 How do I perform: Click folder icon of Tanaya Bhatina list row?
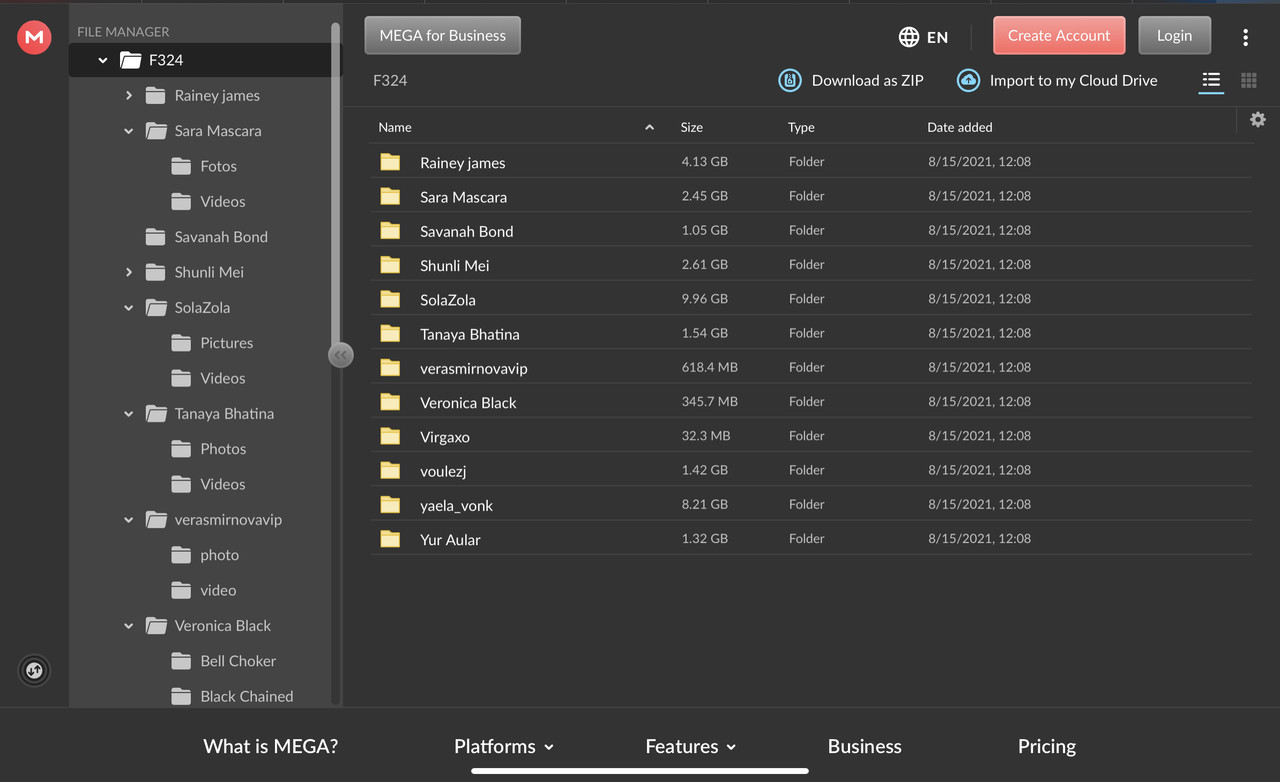390,333
